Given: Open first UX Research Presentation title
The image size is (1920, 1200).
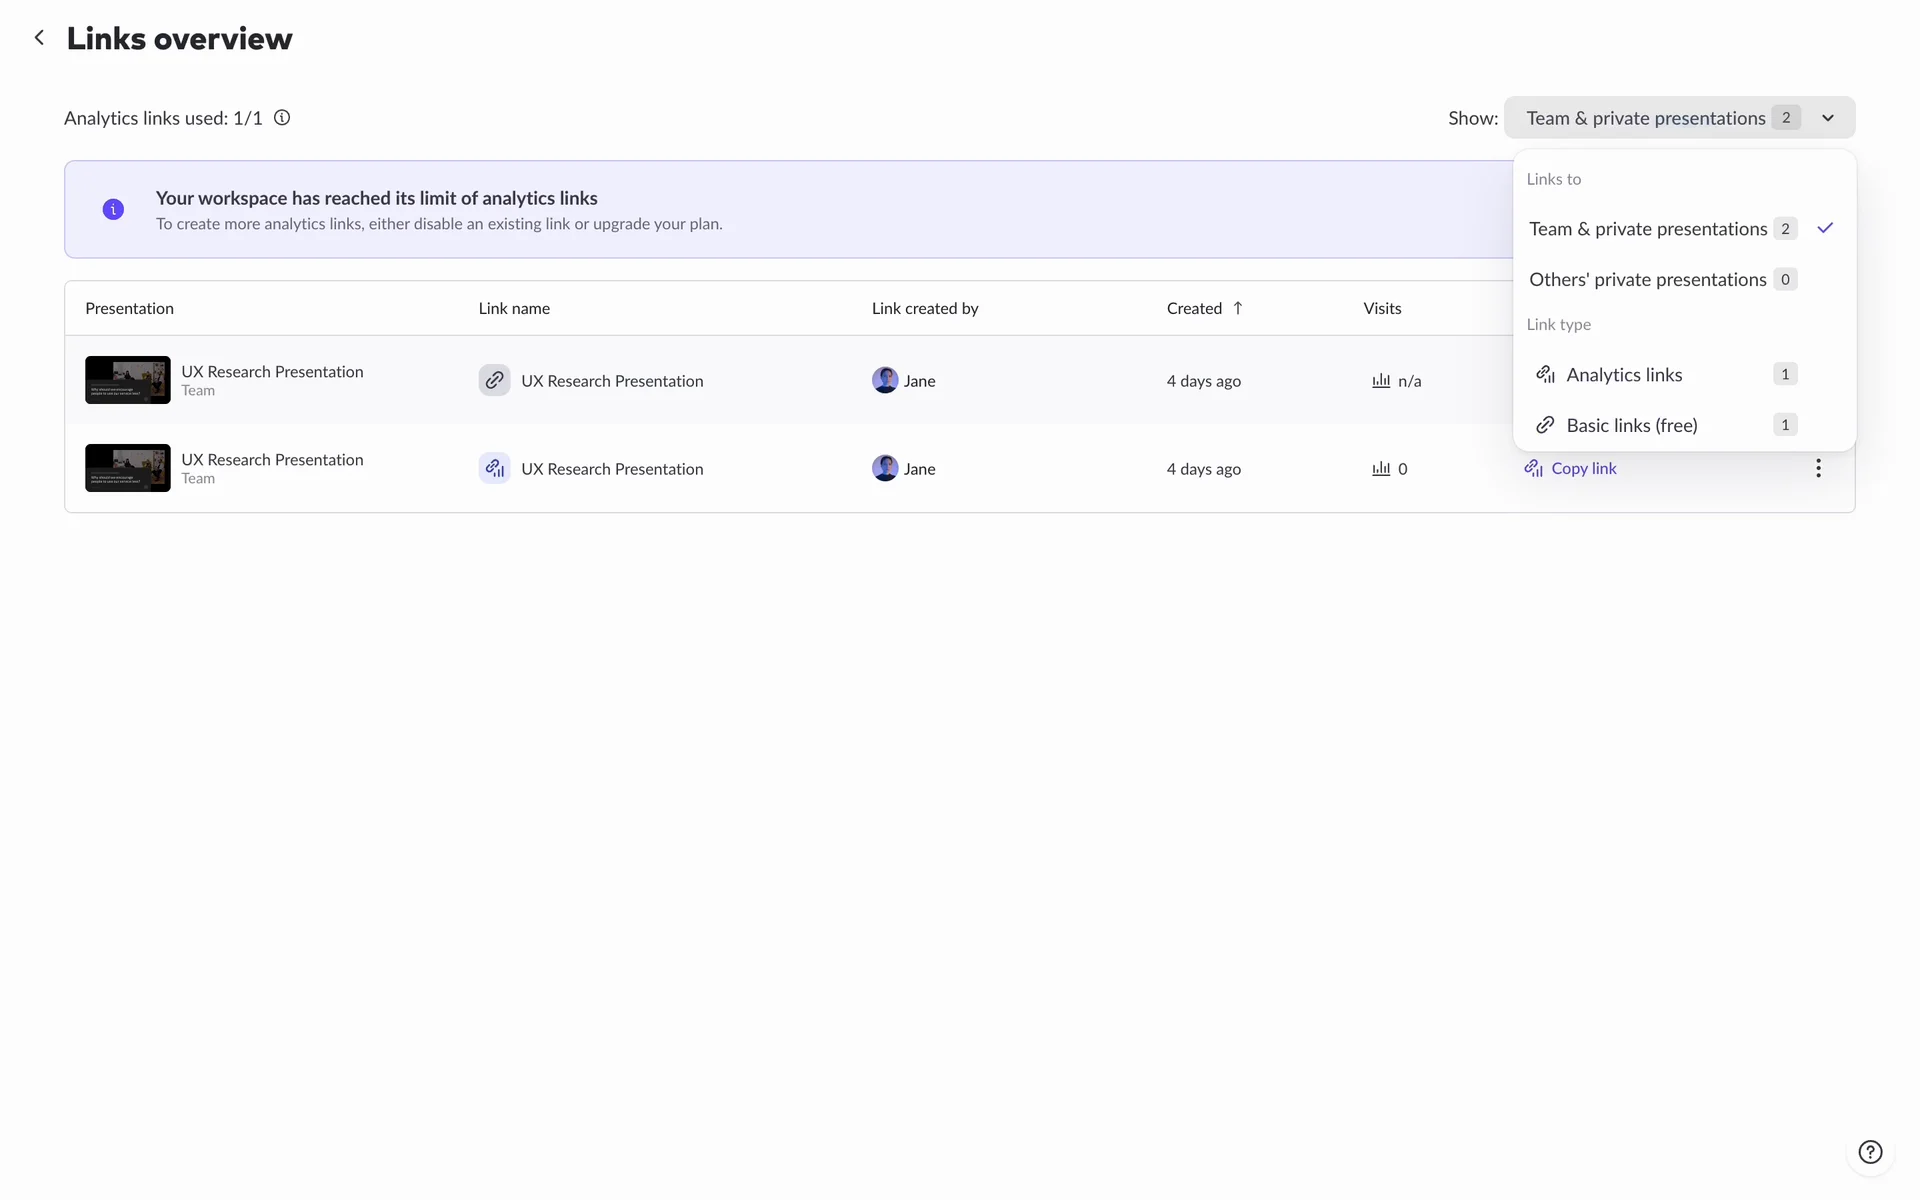Looking at the screenshot, I should point(272,371).
